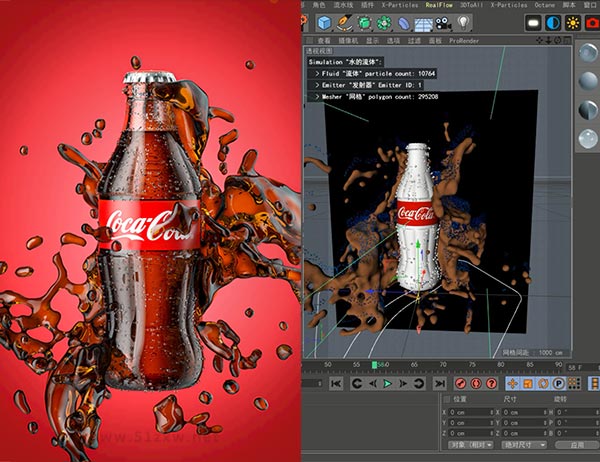
Task: Open the viewport 查看 menu
Action: coord(324,40)
